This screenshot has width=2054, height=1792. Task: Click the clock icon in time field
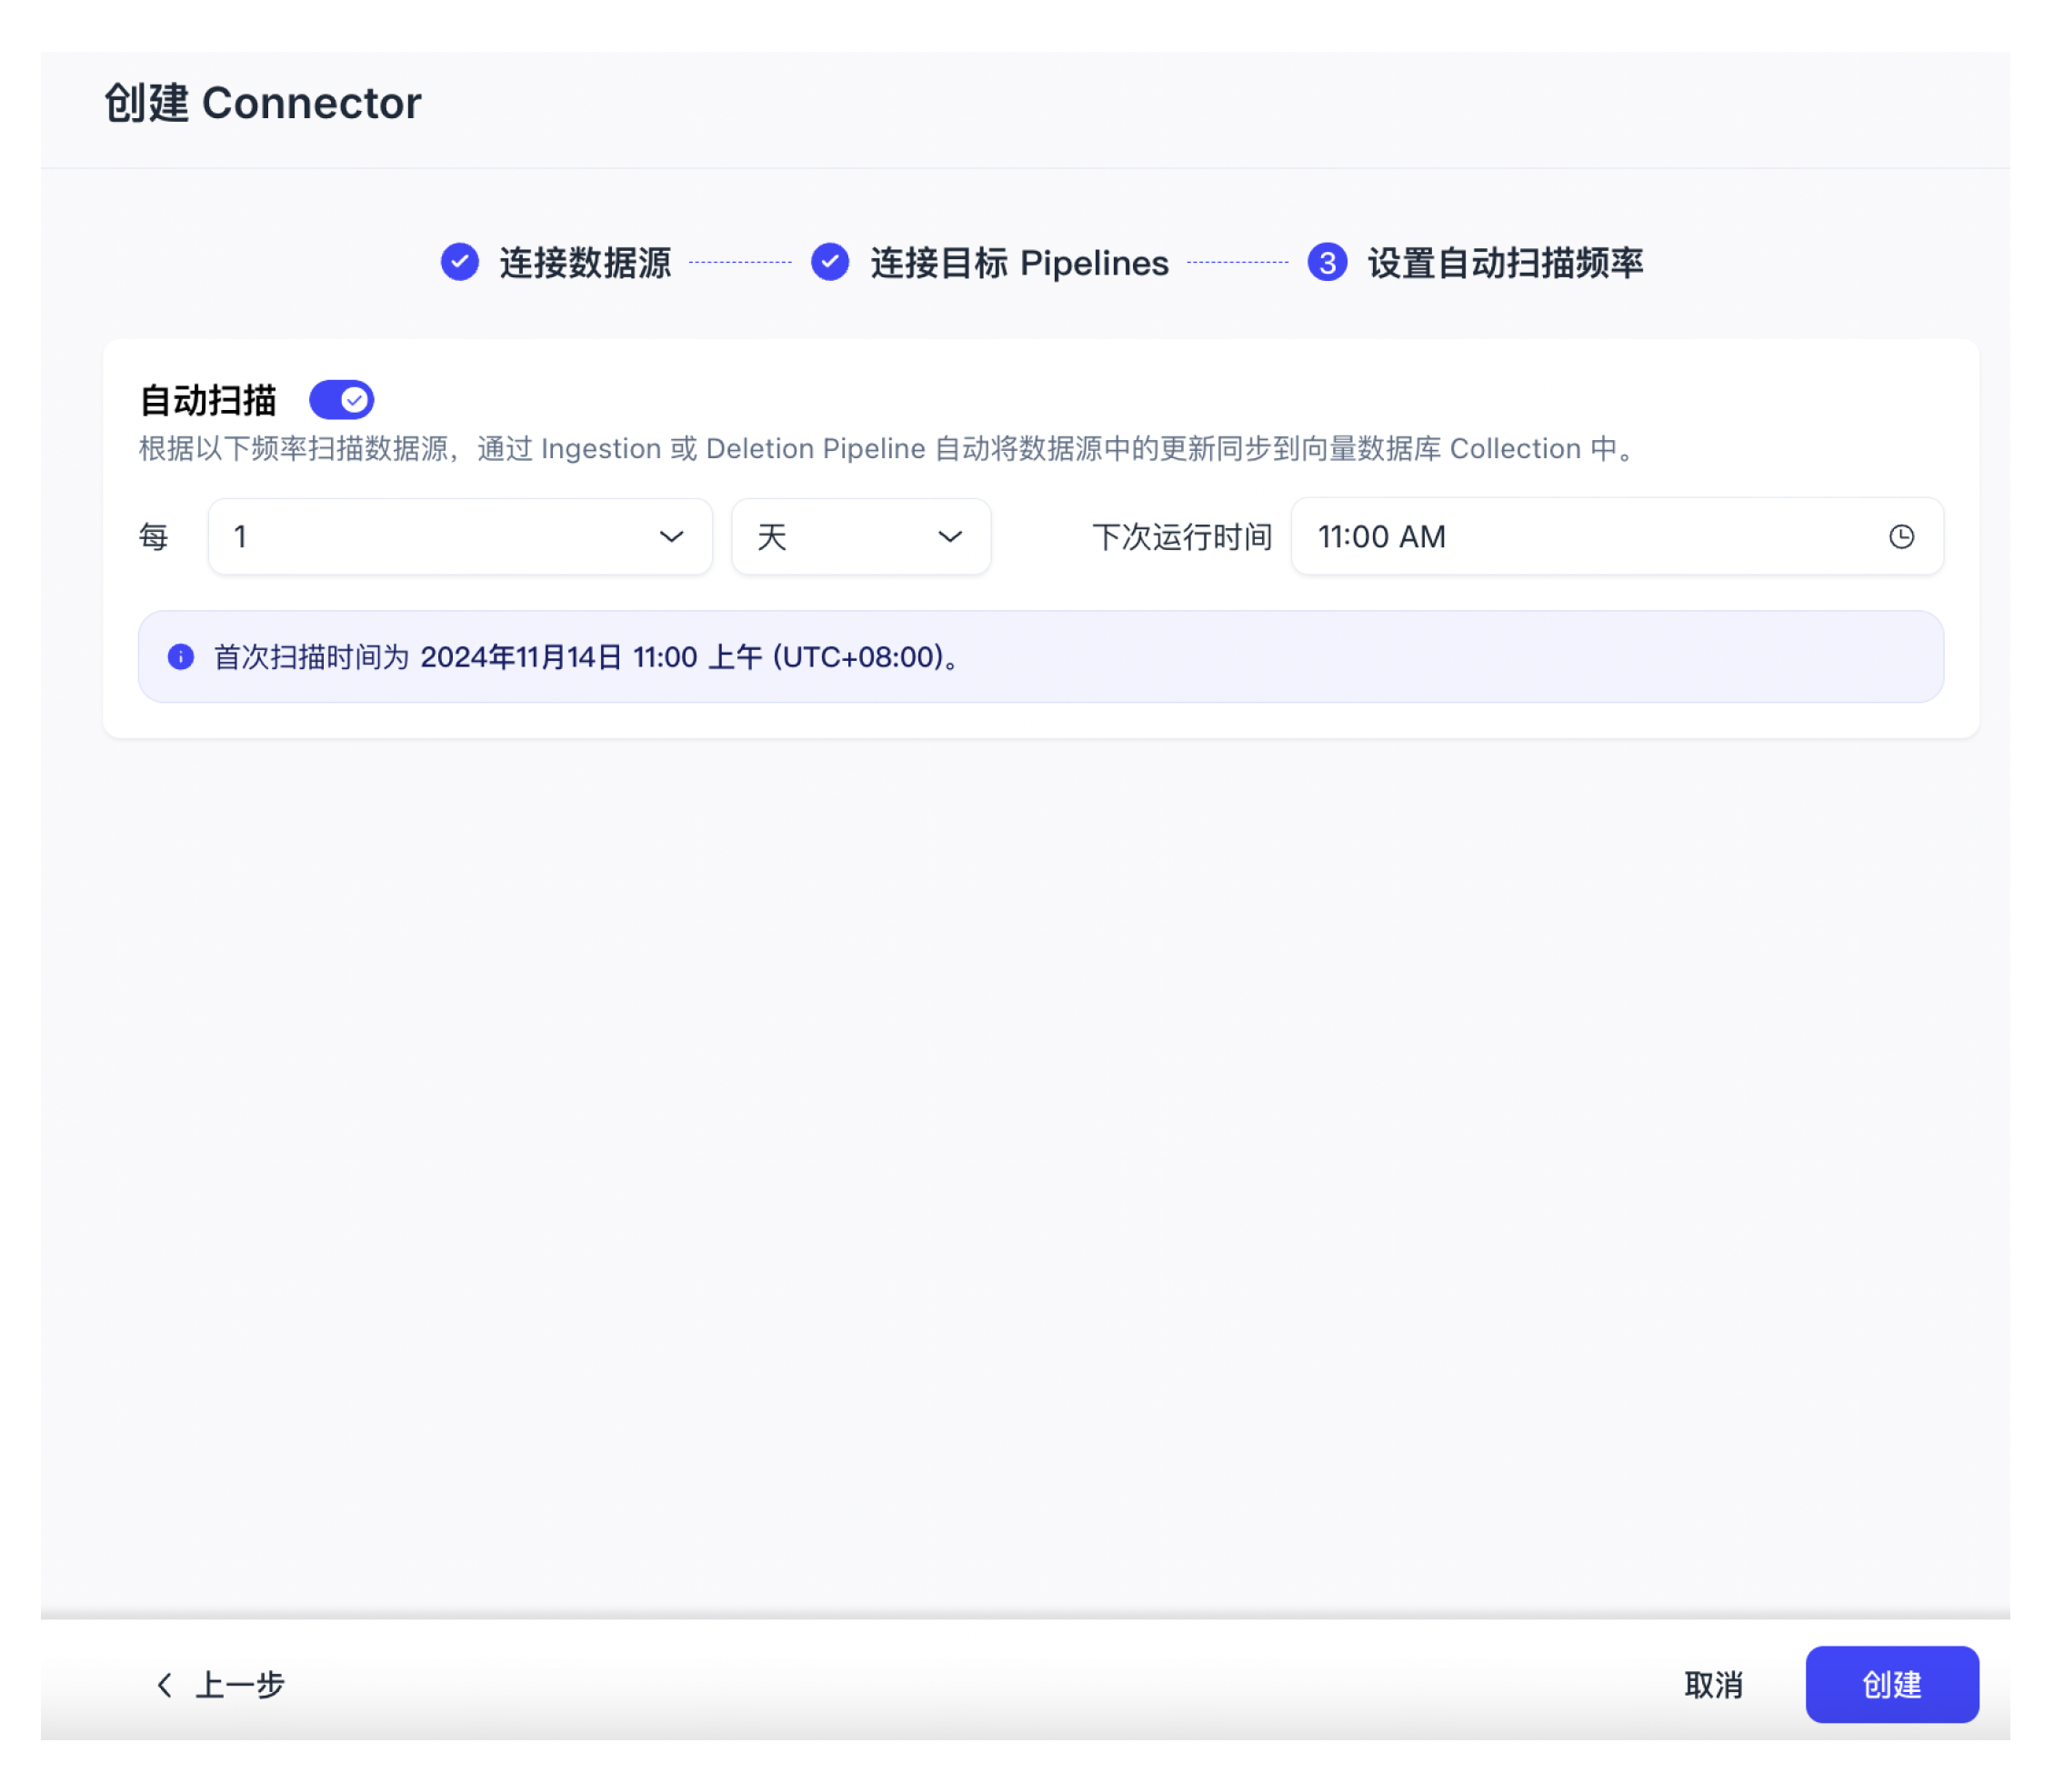(1901, 537)
